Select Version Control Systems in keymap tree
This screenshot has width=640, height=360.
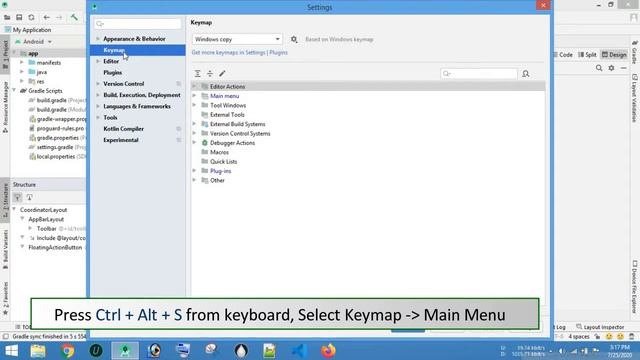tap(240, 133)
